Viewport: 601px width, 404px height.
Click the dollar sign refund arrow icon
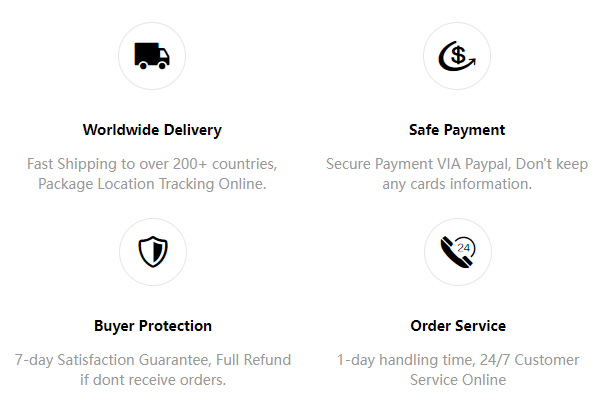457,56
